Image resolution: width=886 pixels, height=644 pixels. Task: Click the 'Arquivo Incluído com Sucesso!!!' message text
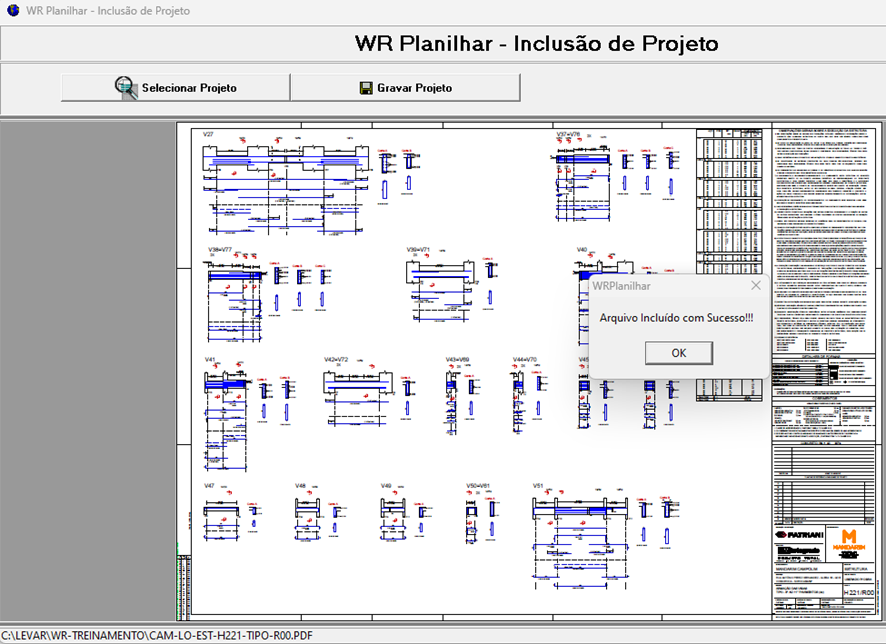[675, 318]
